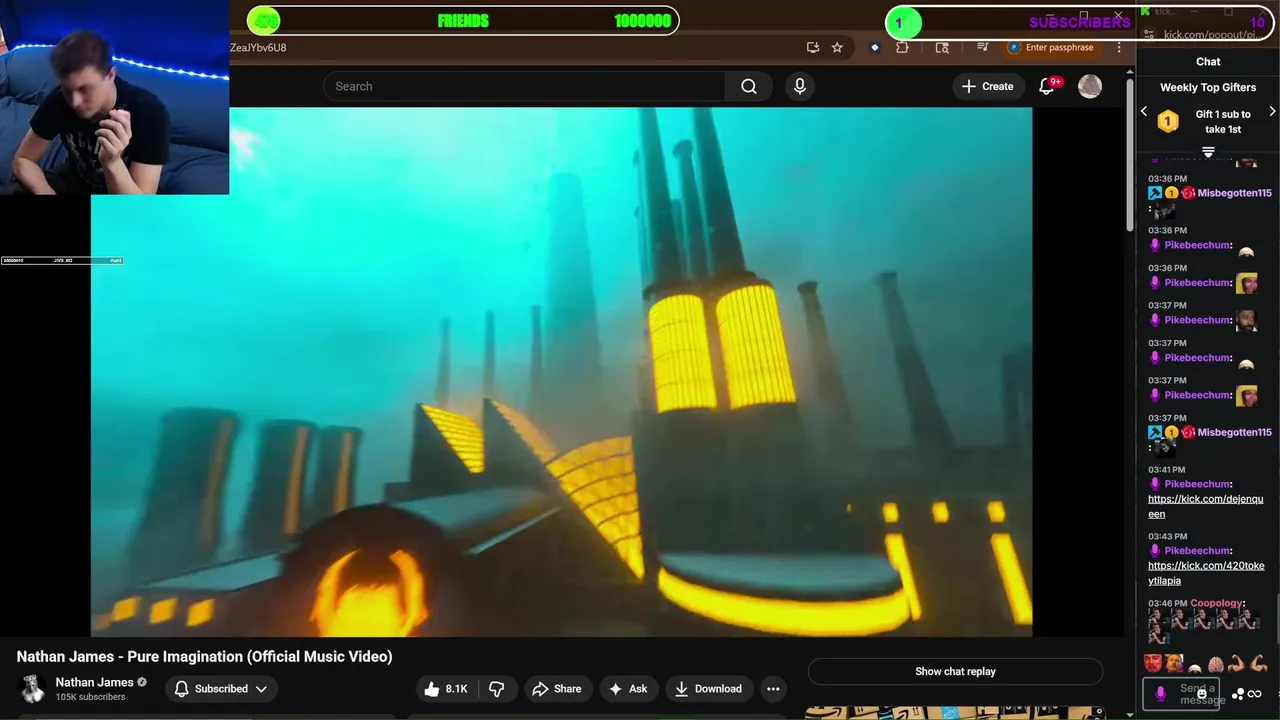Click the Ask button
The height and width of the screenshot is (720, 1280).
click(x=628, y=688)
